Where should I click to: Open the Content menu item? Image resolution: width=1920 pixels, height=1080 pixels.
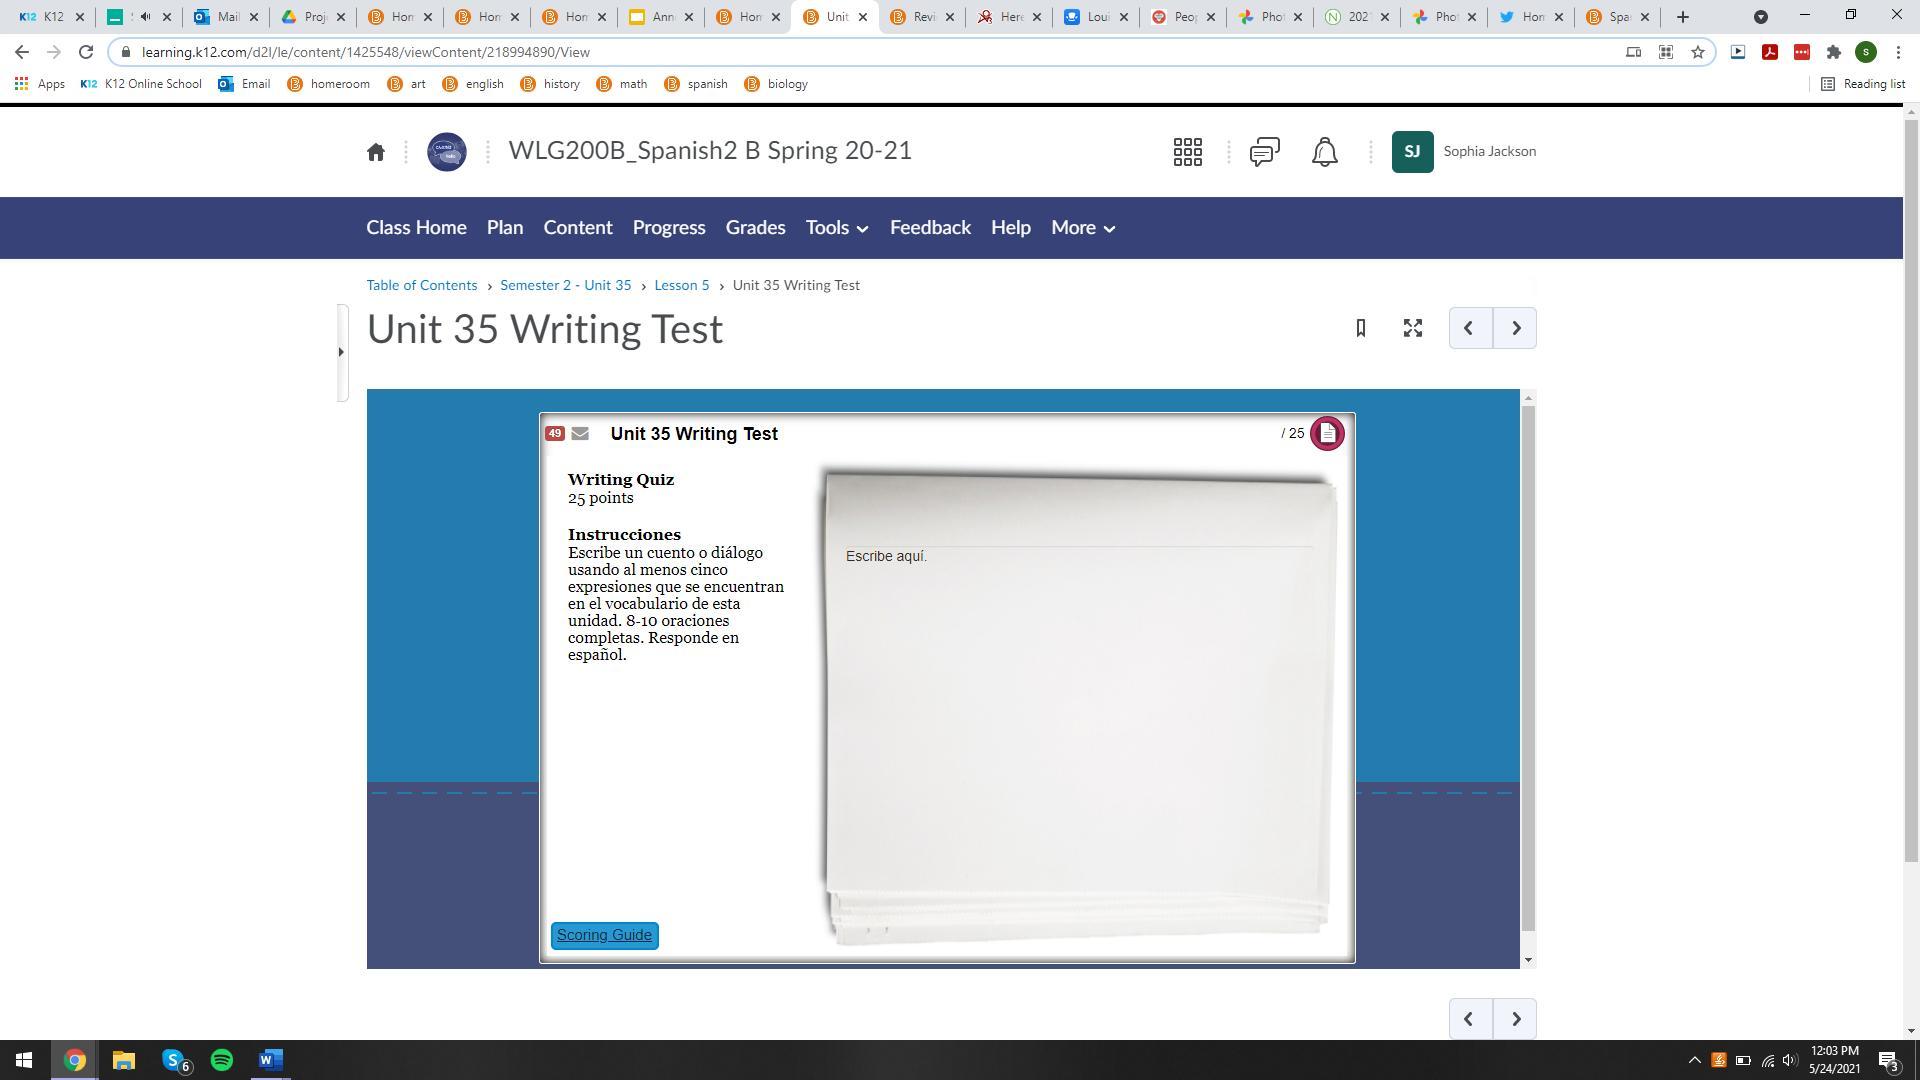click(x=577, y=228)
